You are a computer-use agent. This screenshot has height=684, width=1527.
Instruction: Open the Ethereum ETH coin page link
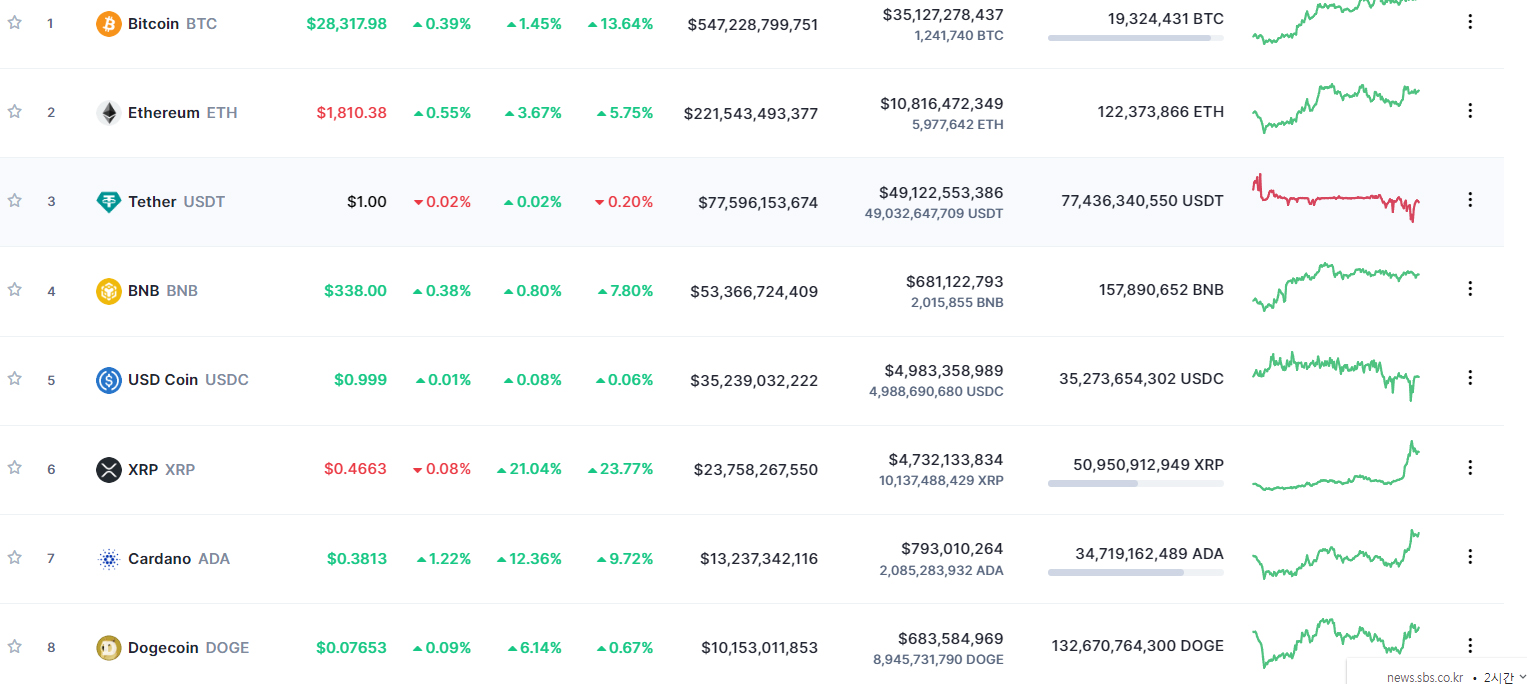[x=183, y=113]
